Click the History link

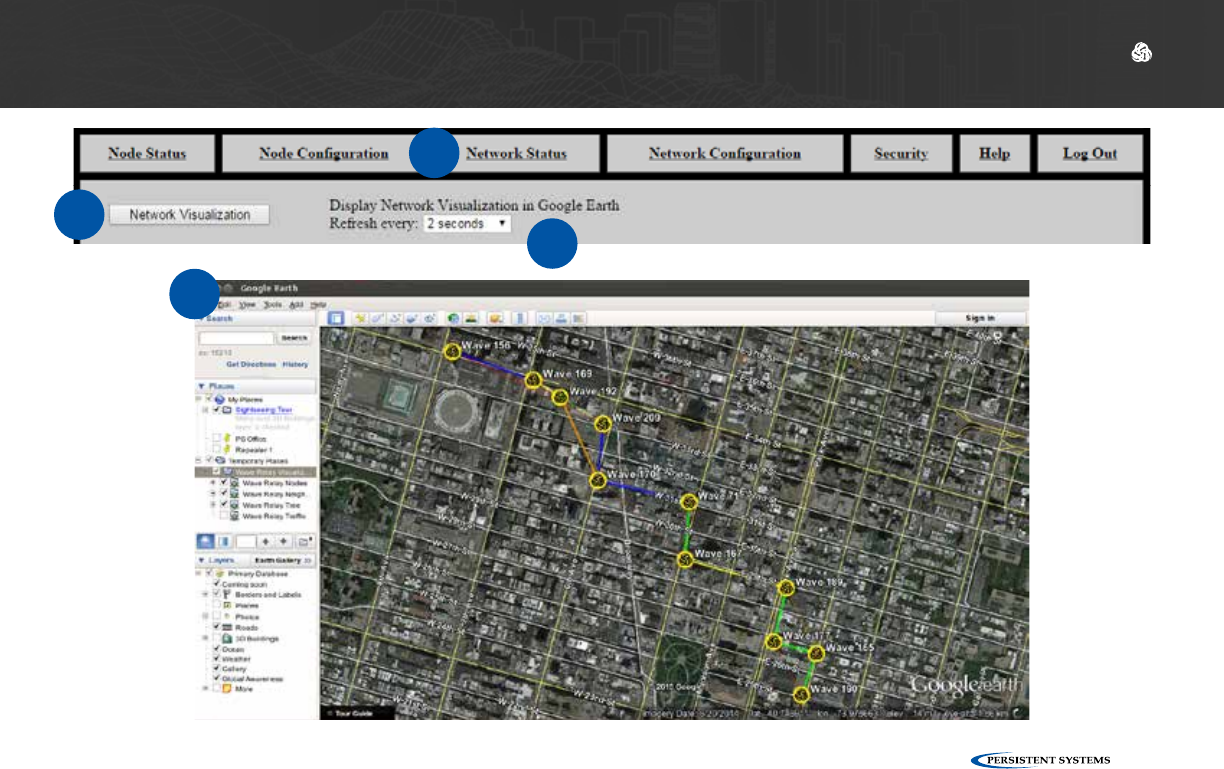(x=295, y=364)
